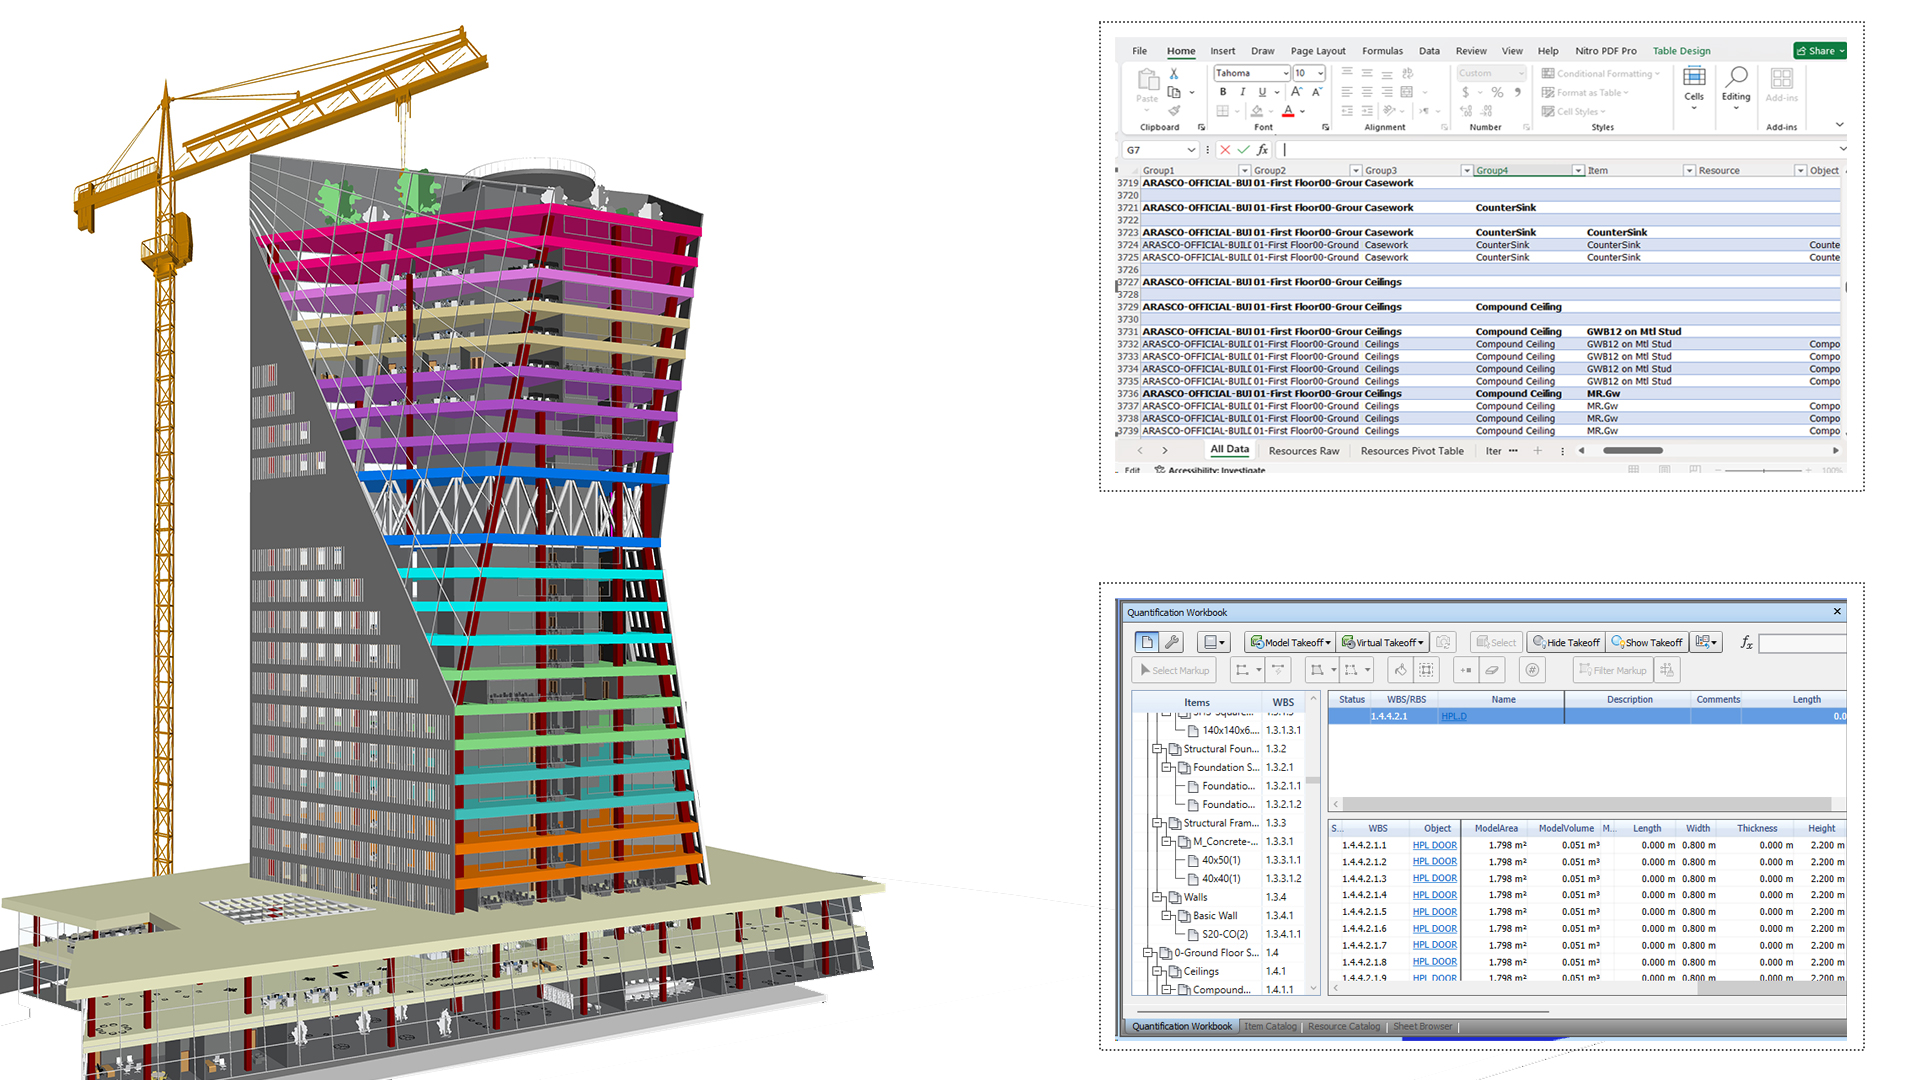
Task: Click the Count markup hash icon
Action: point(1532,670)
